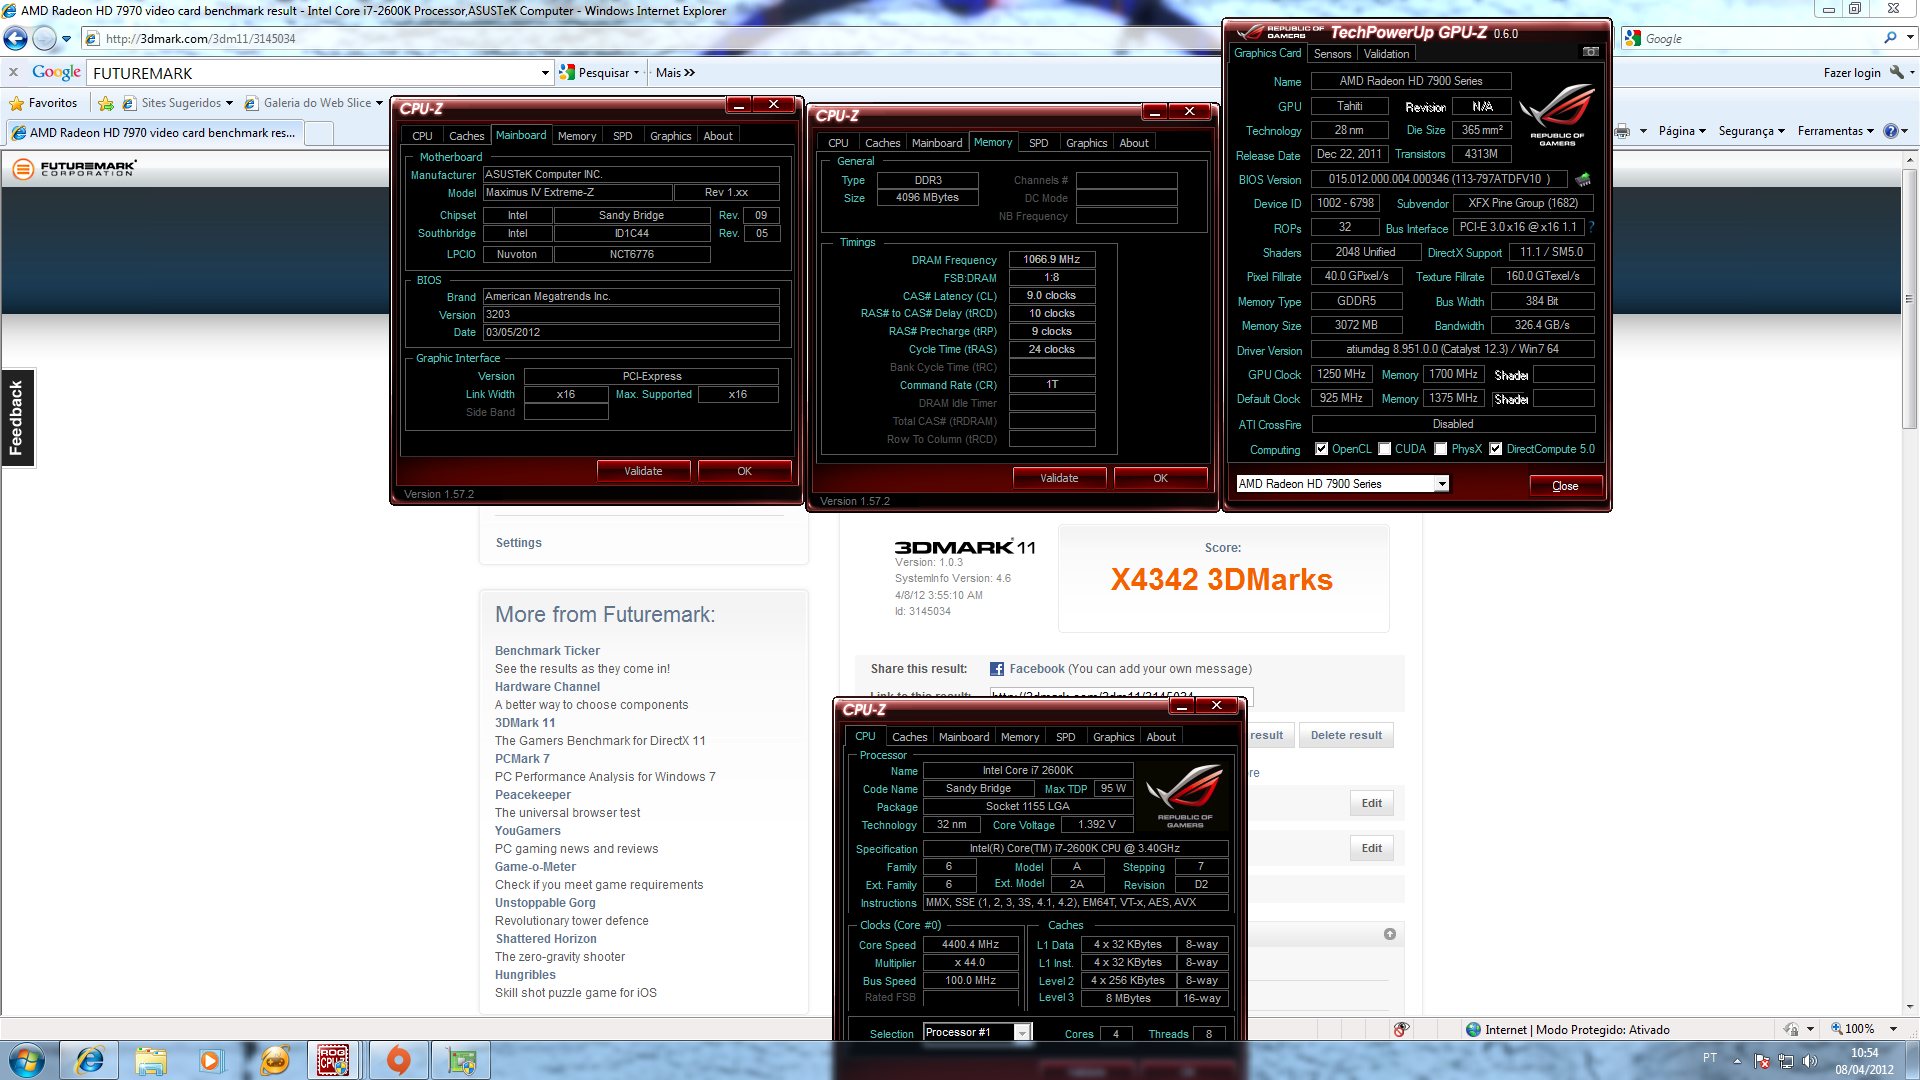
Task: Click the volume speaker tray icon
Action: tap(1810, 1060)
